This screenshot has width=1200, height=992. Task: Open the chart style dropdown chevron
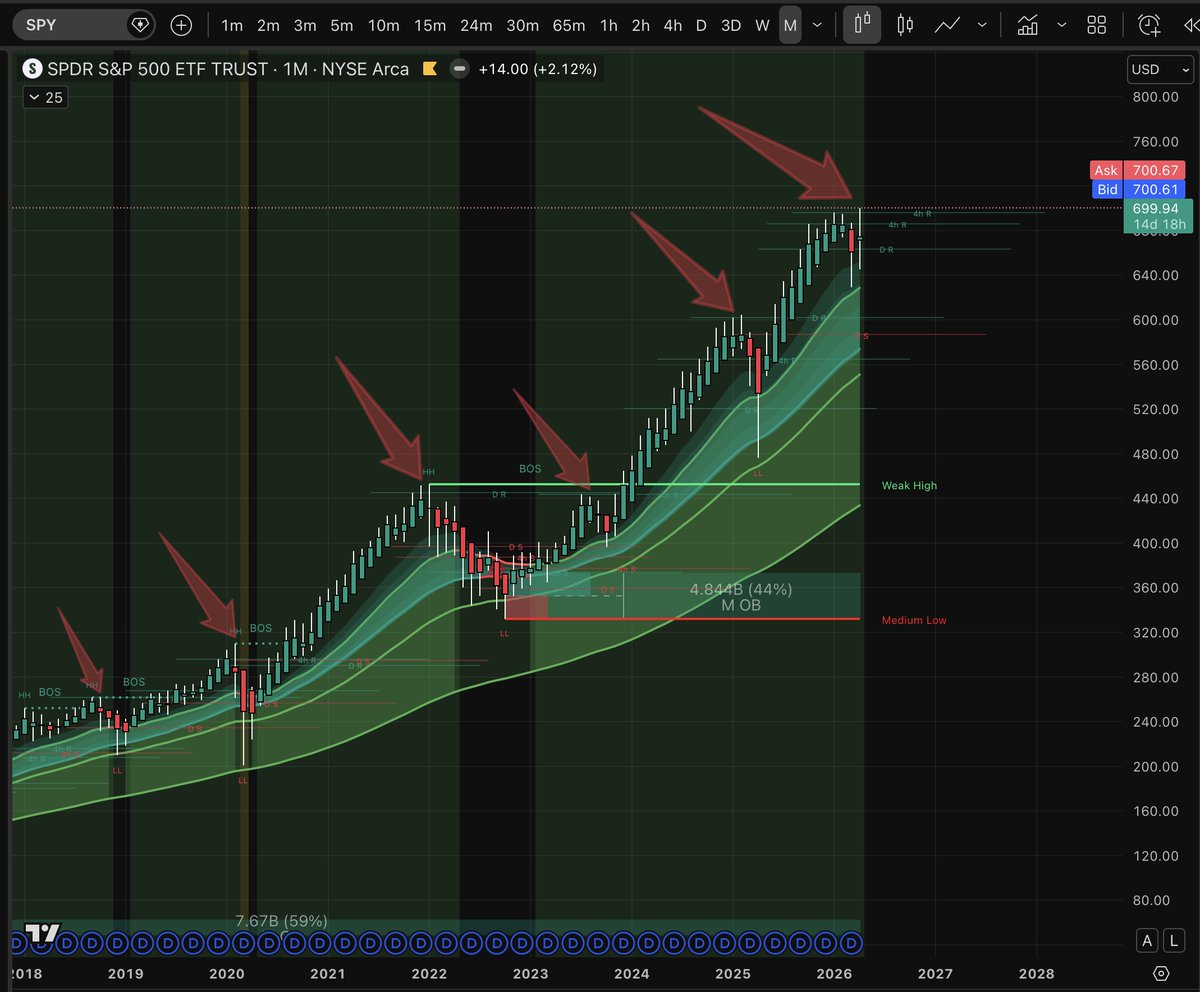(x=982, y=24)
